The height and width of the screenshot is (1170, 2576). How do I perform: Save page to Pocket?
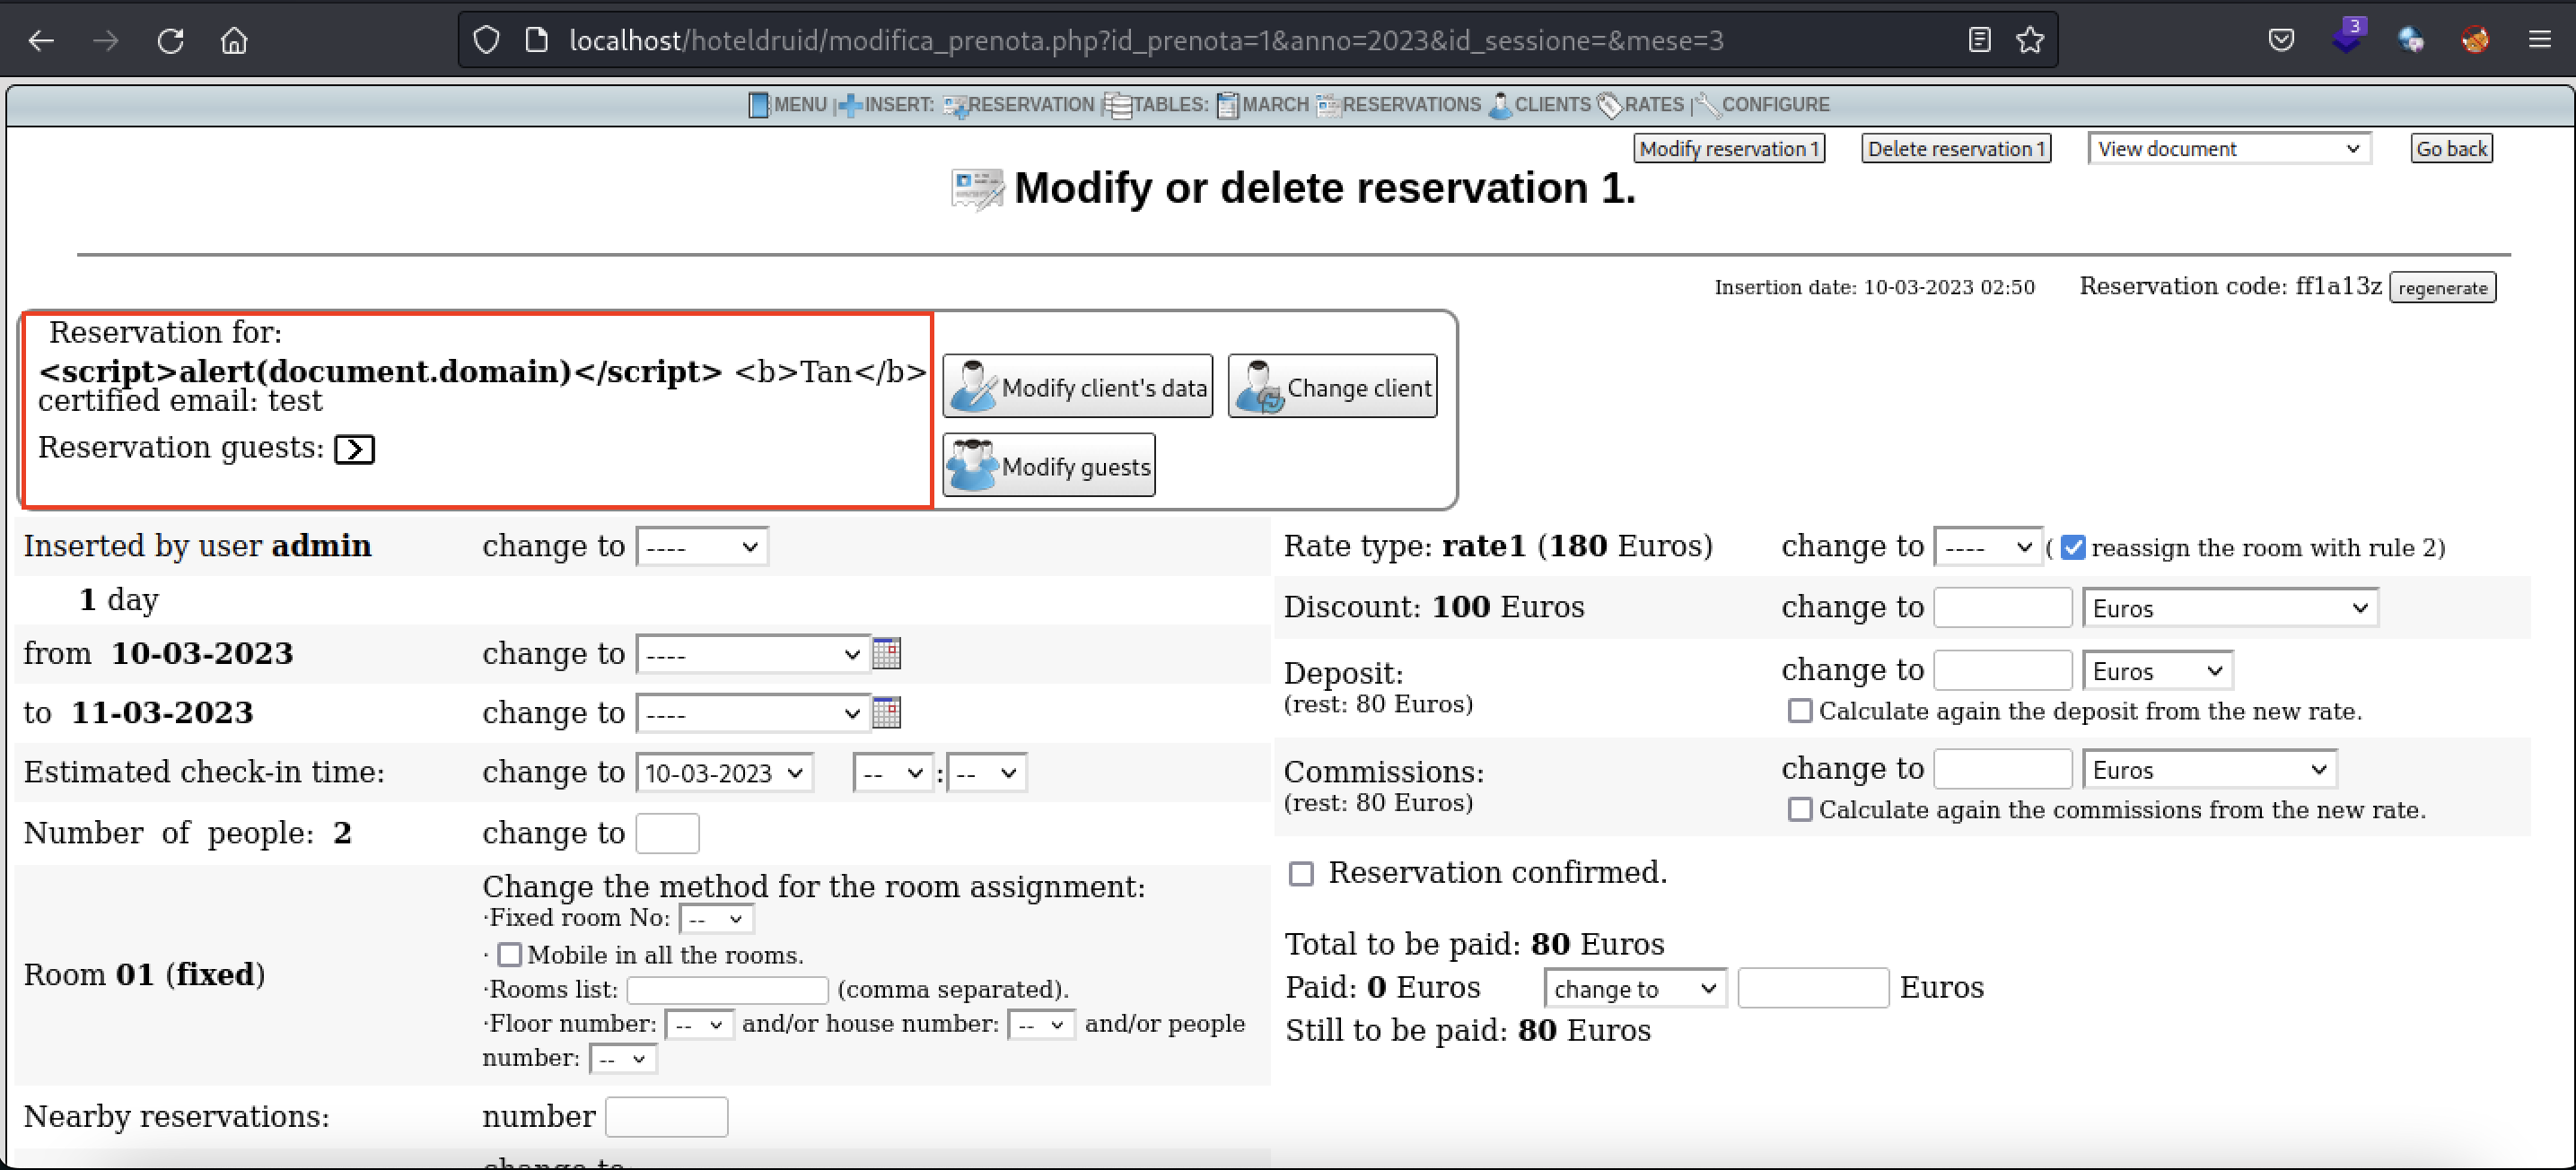pos(2281,40)
